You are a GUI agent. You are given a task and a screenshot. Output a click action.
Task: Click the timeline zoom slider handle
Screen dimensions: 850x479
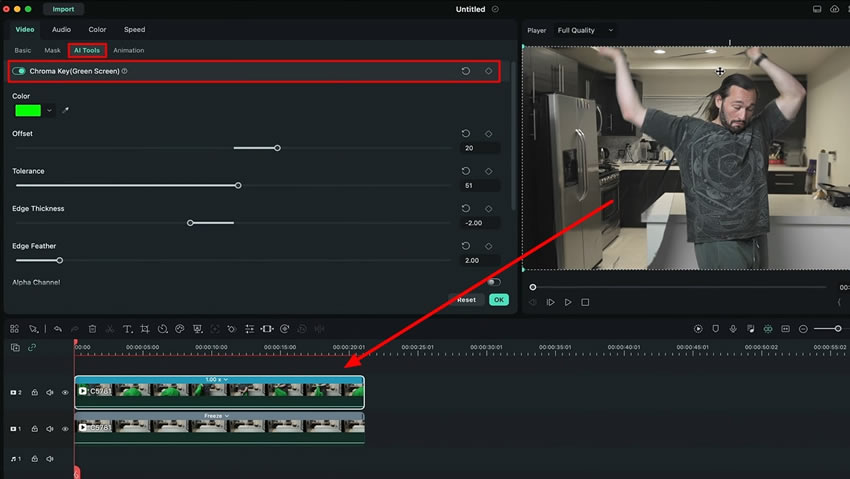click(x=838, y=329)
